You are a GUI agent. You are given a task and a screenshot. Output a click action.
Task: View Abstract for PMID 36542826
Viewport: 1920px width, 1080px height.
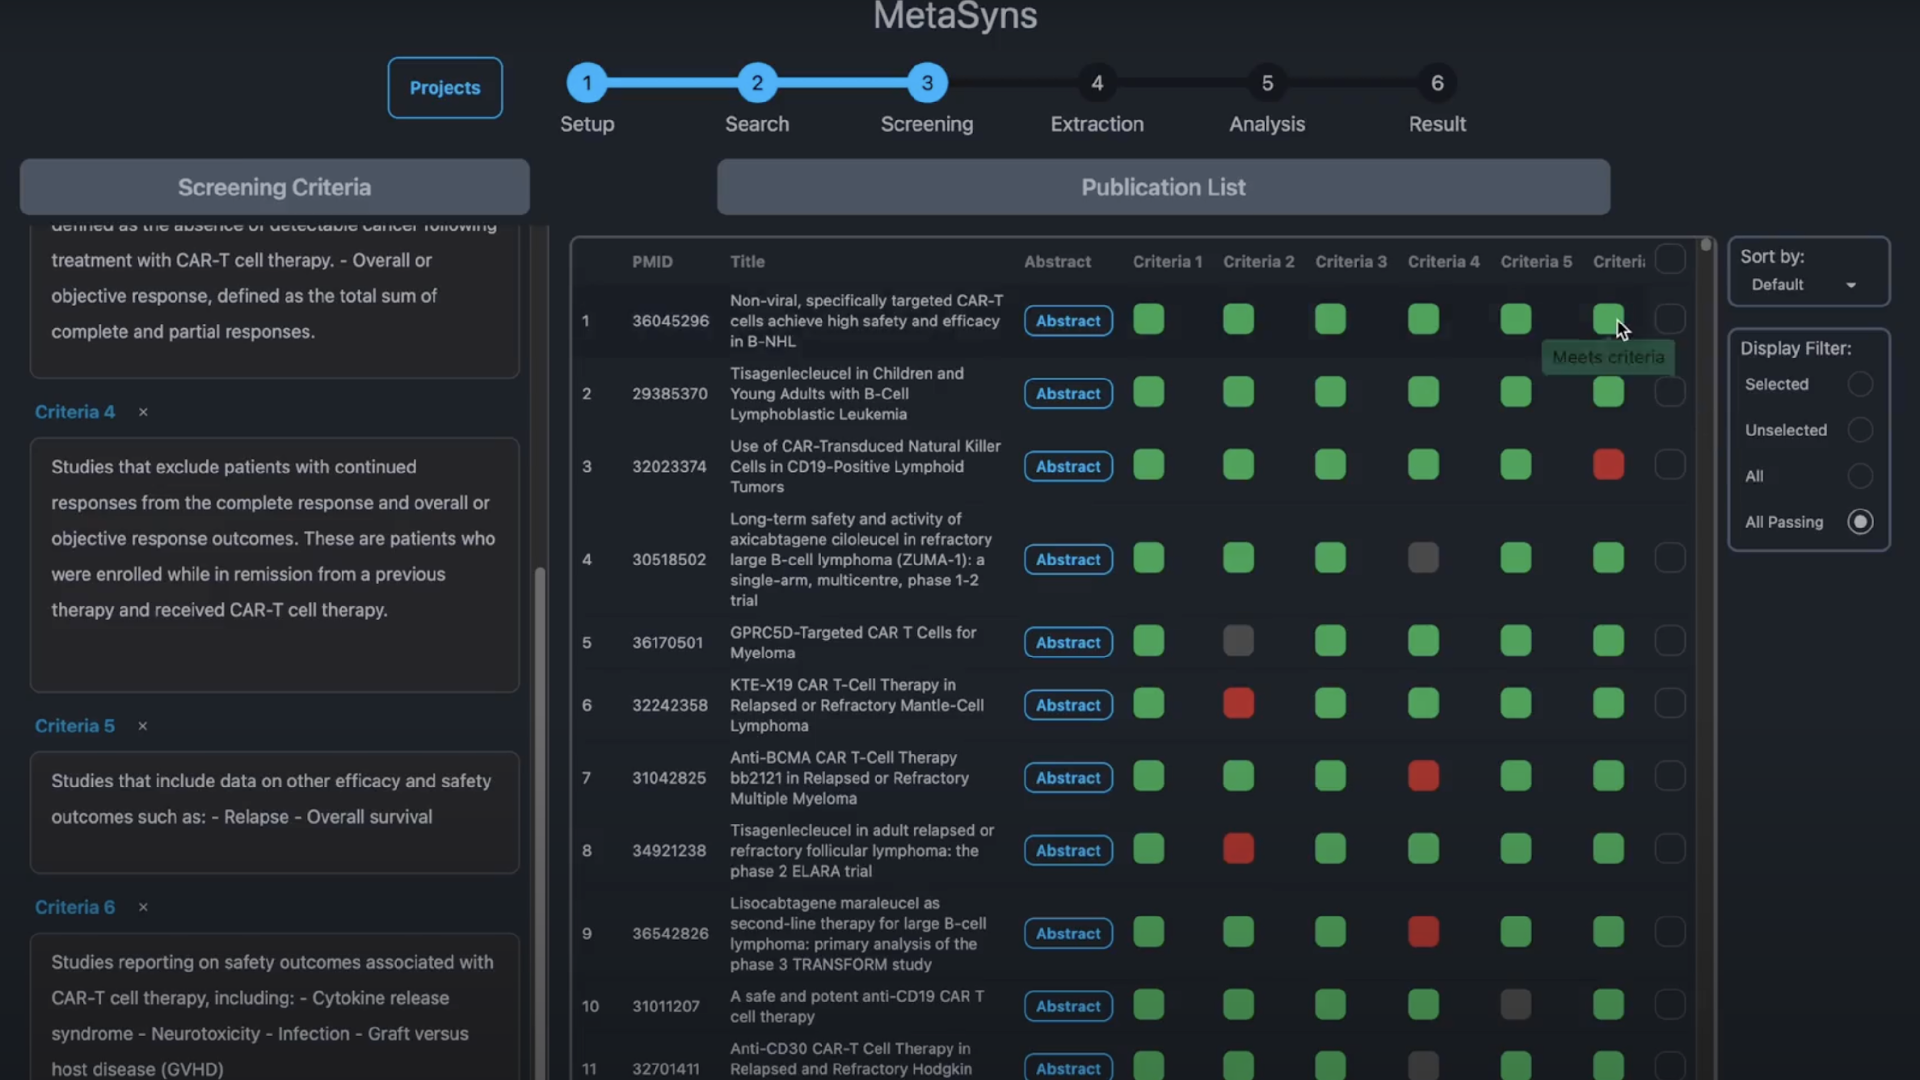[x=1068, y=934]
